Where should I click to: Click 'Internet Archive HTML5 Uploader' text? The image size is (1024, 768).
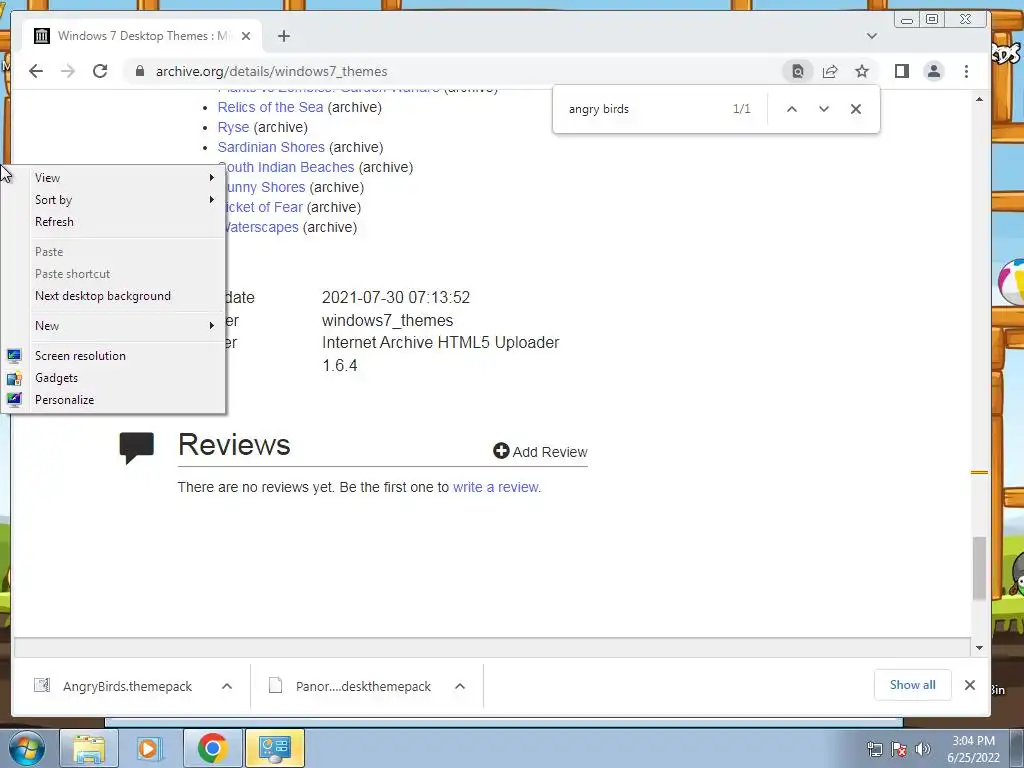(440, 343)
